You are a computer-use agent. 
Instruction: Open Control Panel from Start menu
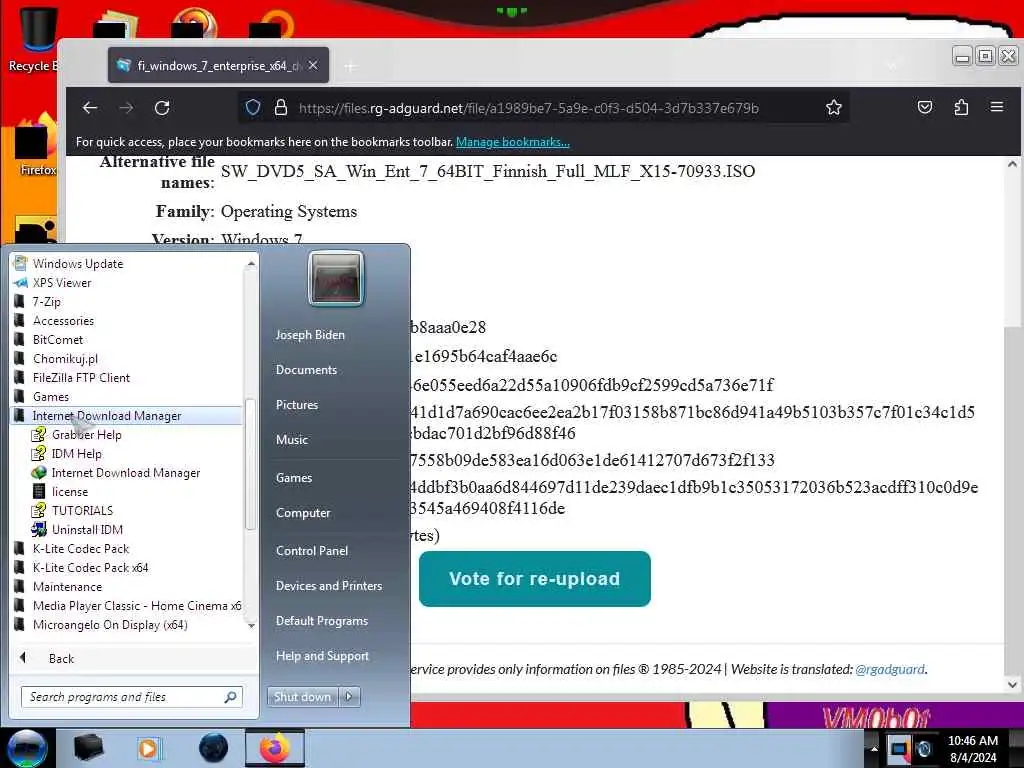312,551
